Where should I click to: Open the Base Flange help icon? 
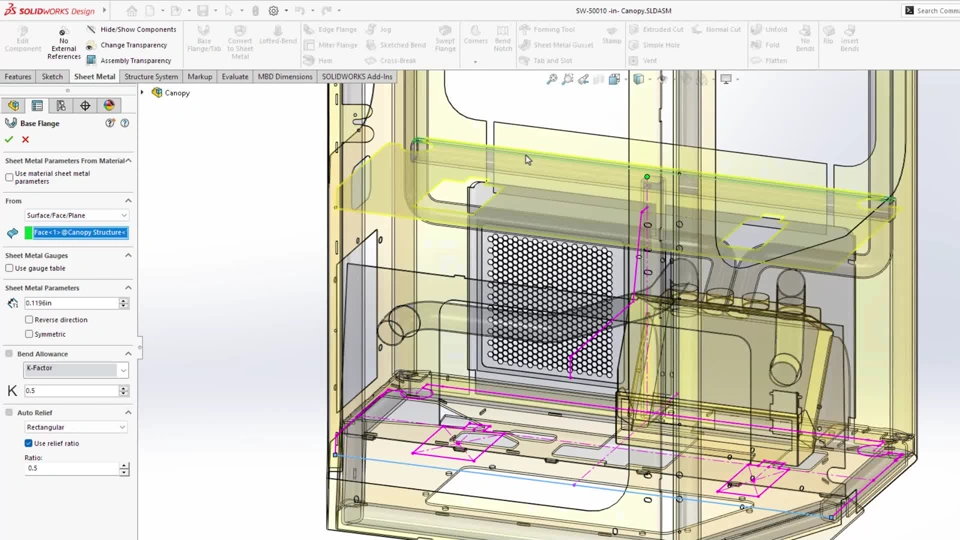coord(124,123)
